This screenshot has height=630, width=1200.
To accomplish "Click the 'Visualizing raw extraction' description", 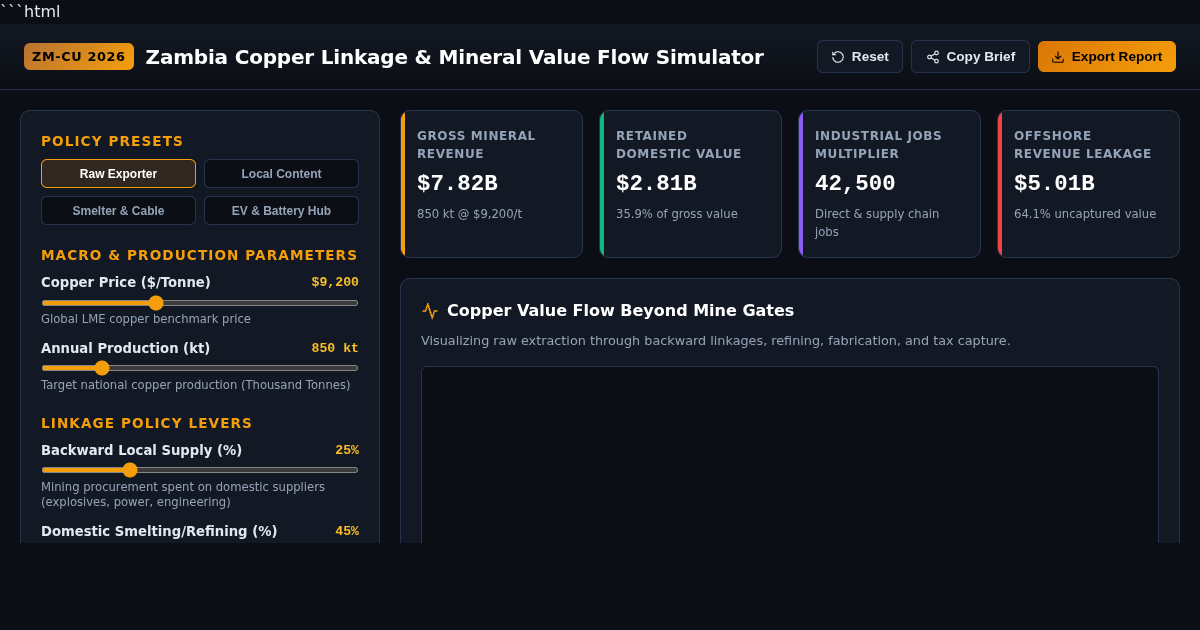I will [716, 341].
